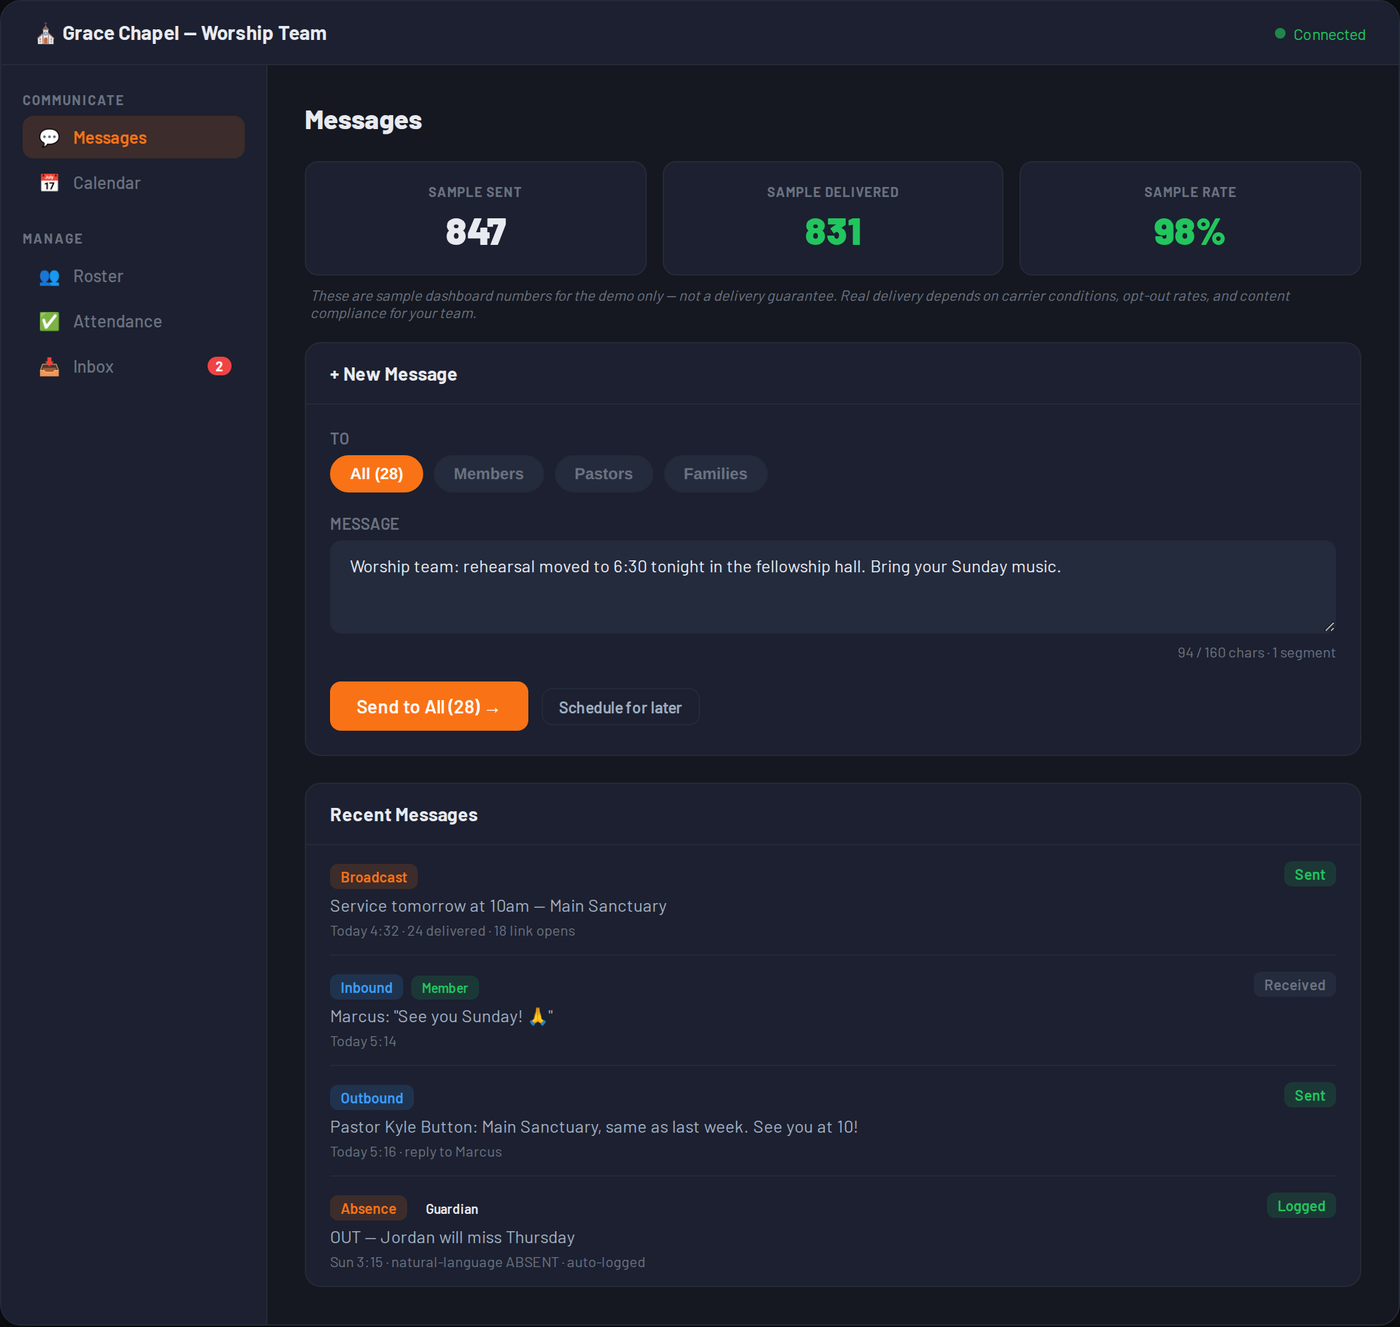Click the Inbound tag
The width and height of the screenshot is (1400, 1327).
[366, 987]
